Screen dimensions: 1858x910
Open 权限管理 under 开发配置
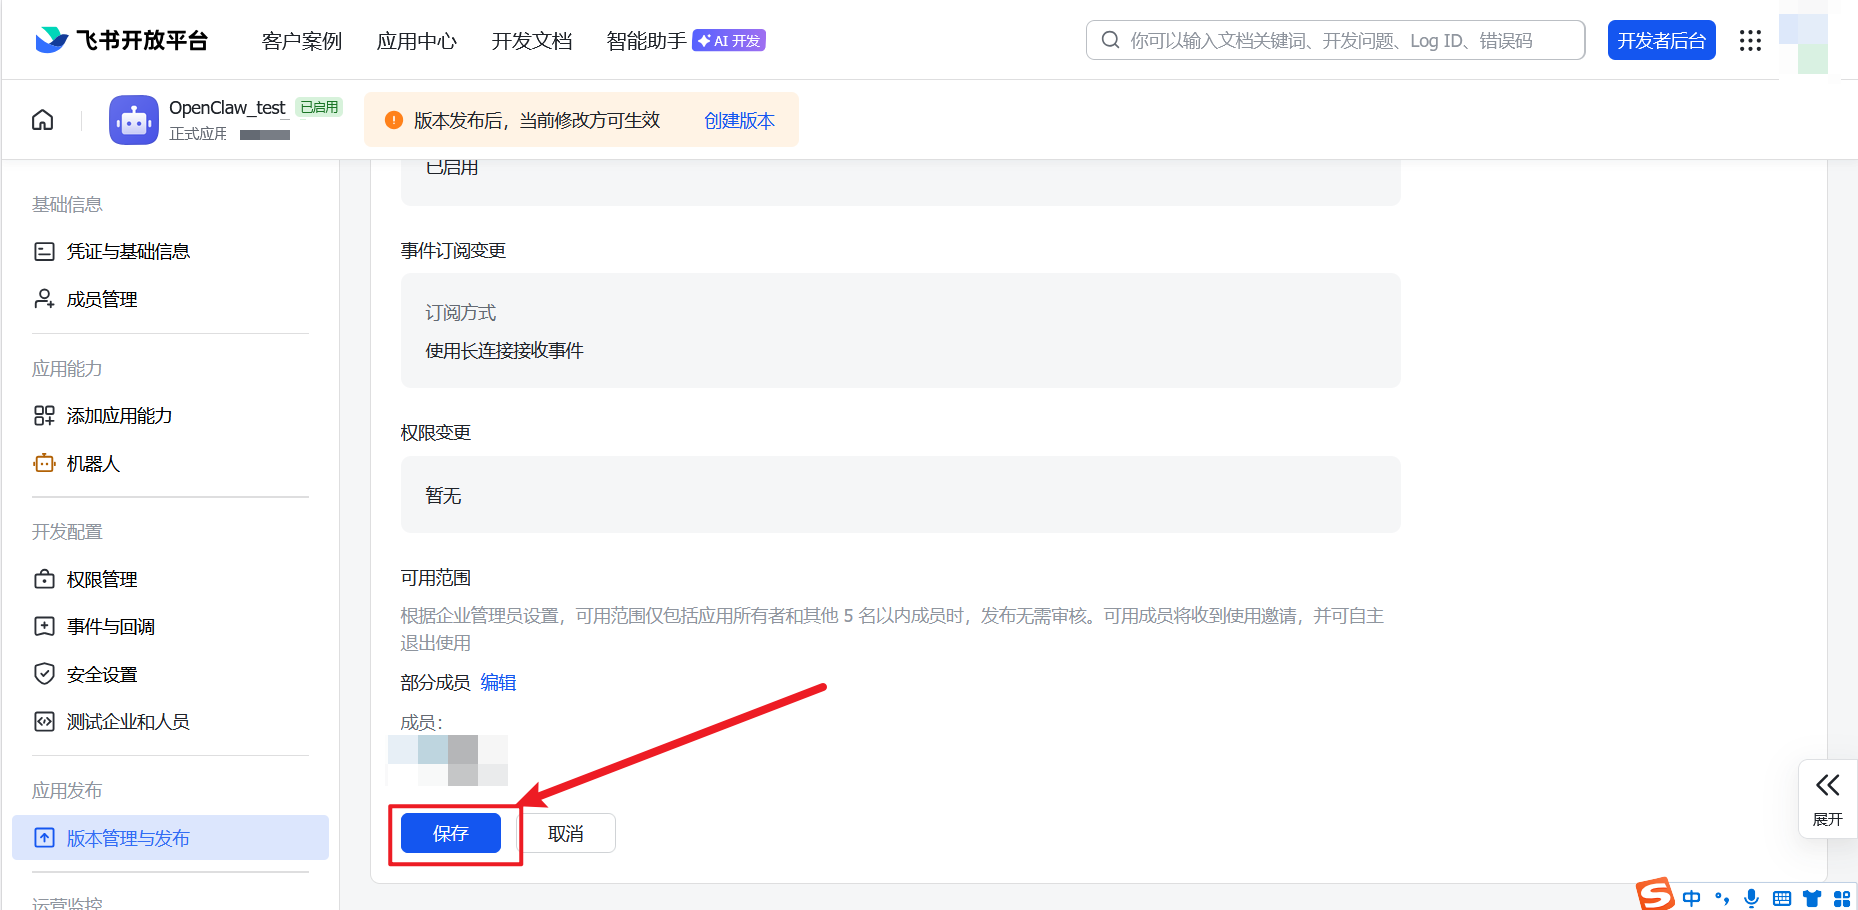102,578
